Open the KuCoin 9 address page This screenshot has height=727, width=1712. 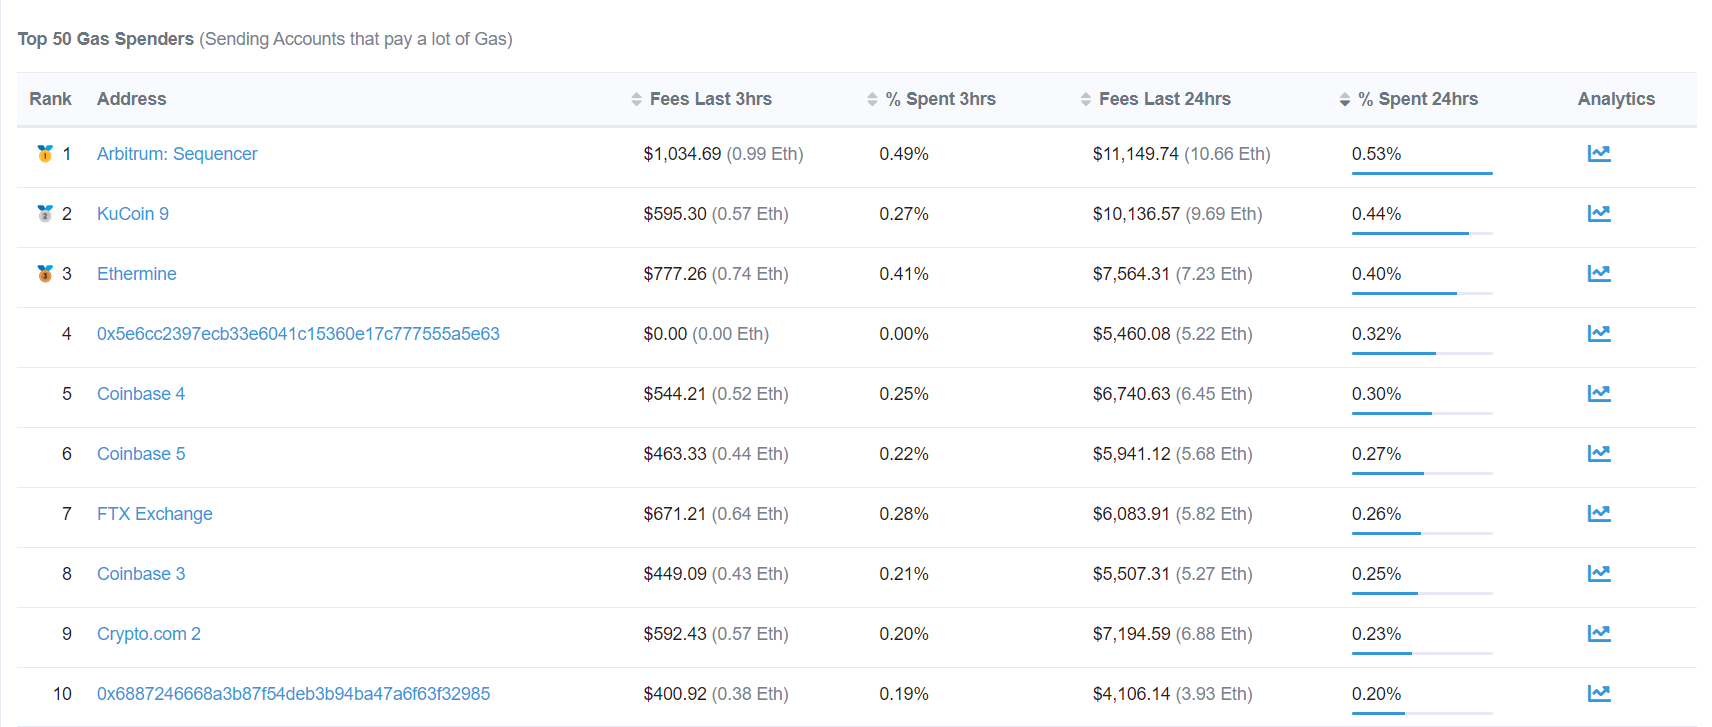pos(133,214)
